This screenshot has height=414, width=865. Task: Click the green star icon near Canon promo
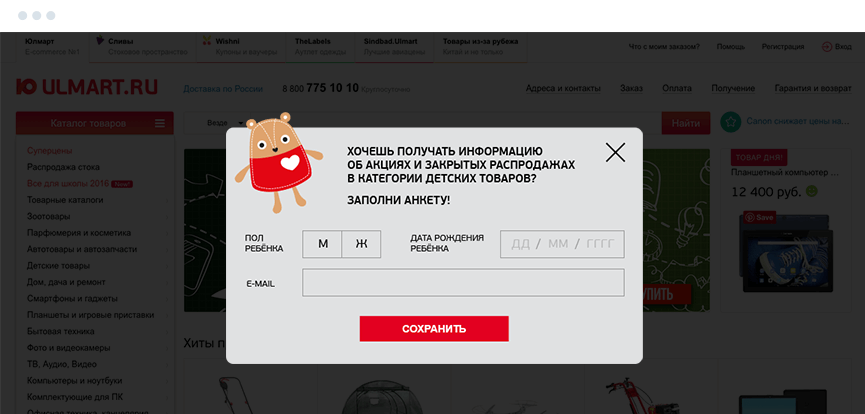point(730,122)
